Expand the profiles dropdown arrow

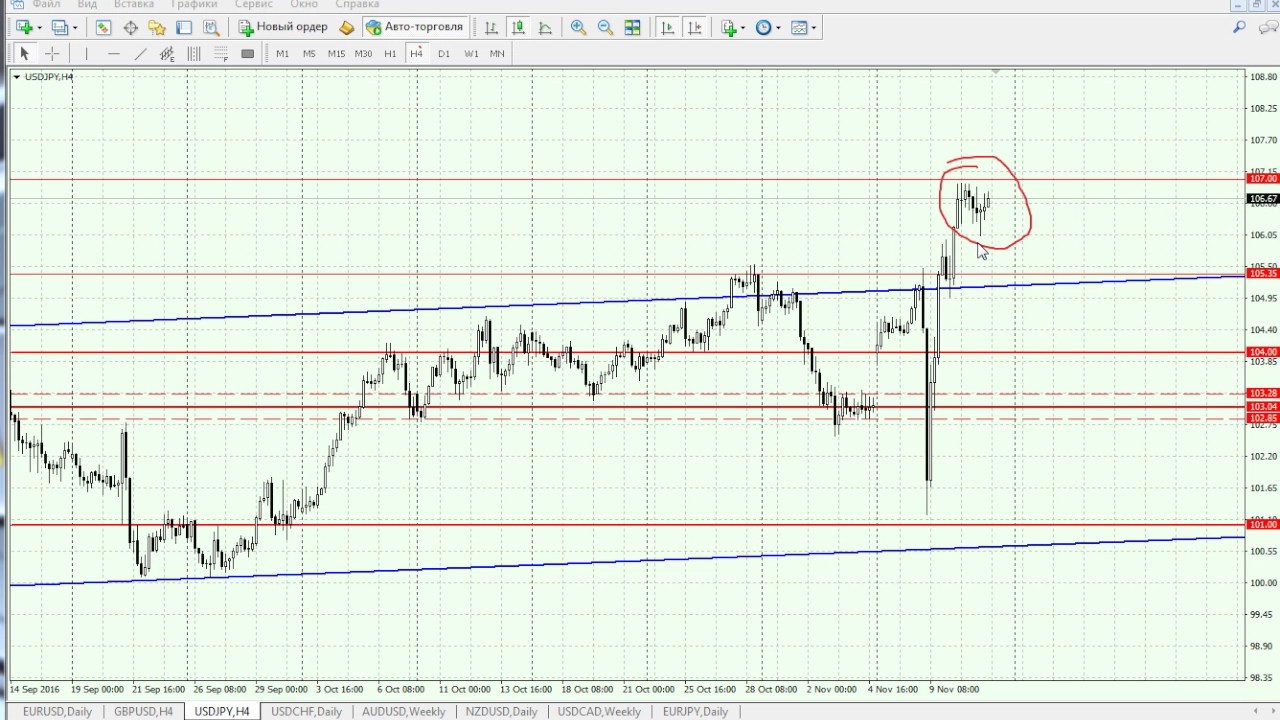pyautogui.click(x=75, y=28)
